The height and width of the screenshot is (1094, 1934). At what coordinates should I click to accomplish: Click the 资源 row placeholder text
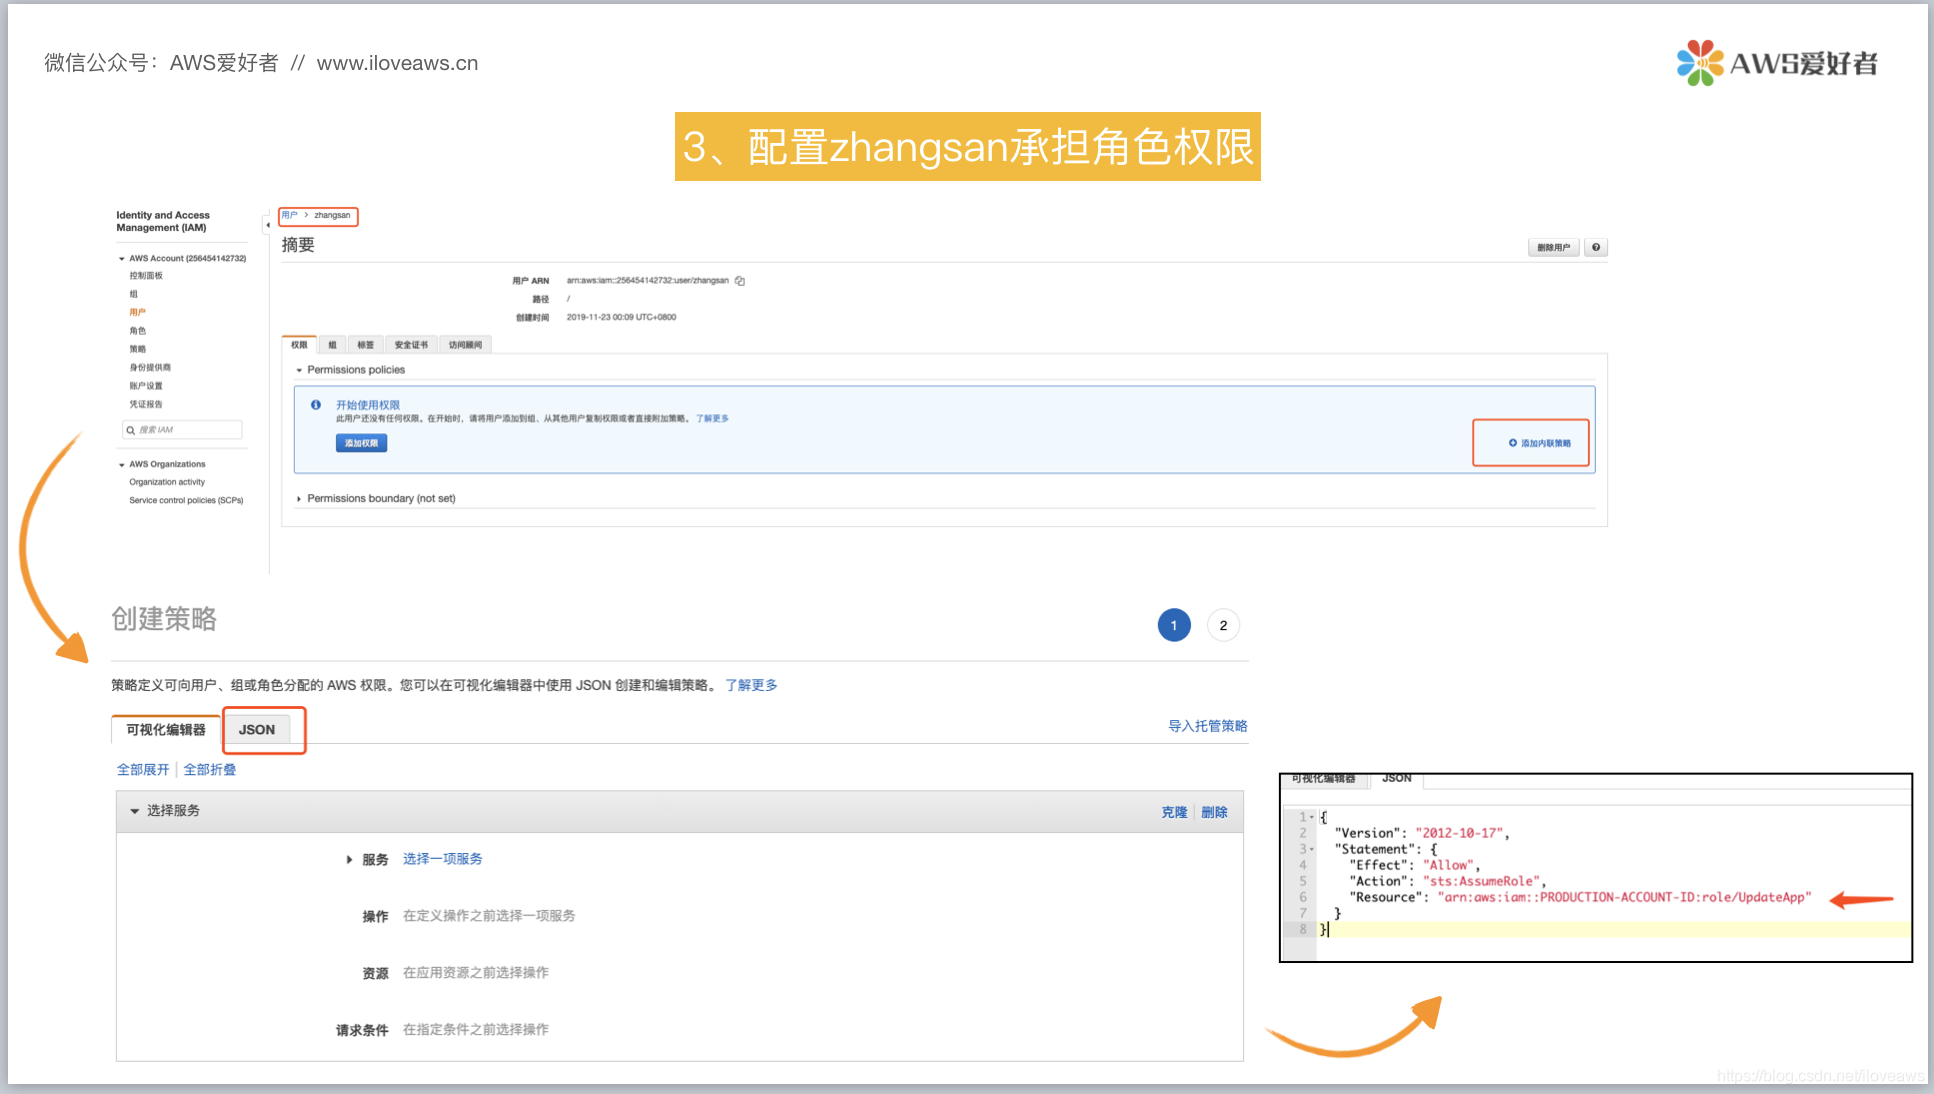pyautogui.click(x=476, y=973)
